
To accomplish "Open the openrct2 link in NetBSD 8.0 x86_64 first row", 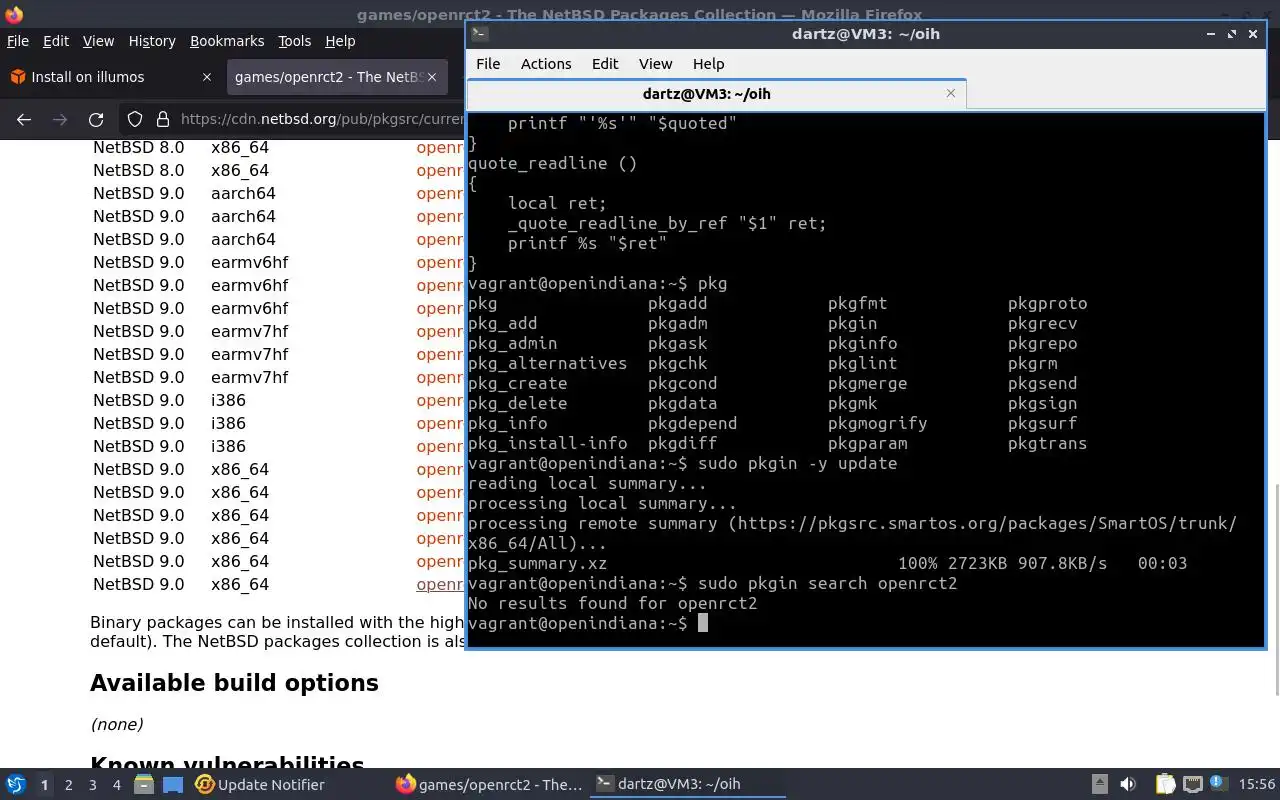I will [440, 147].
